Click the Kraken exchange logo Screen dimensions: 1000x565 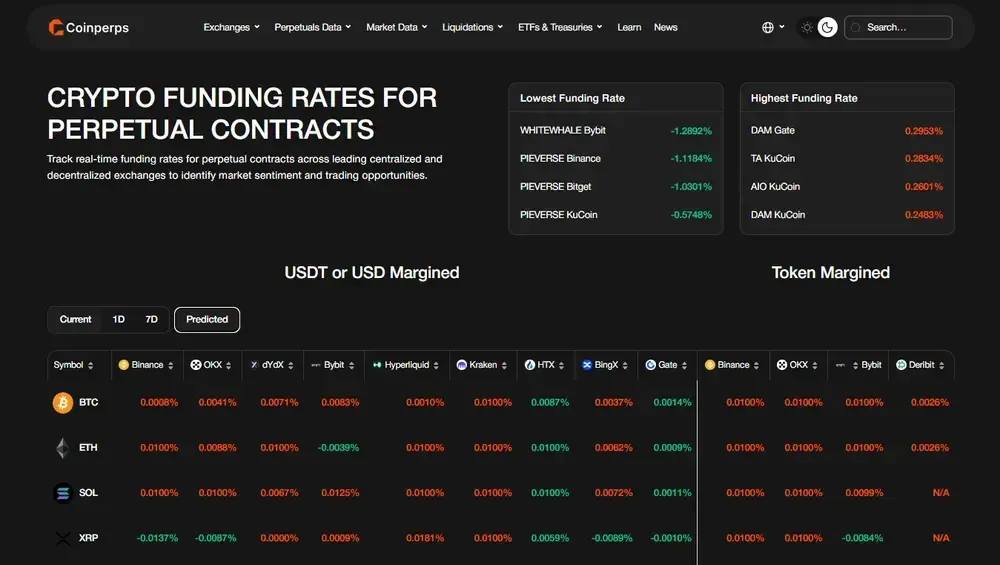point(462,365)
